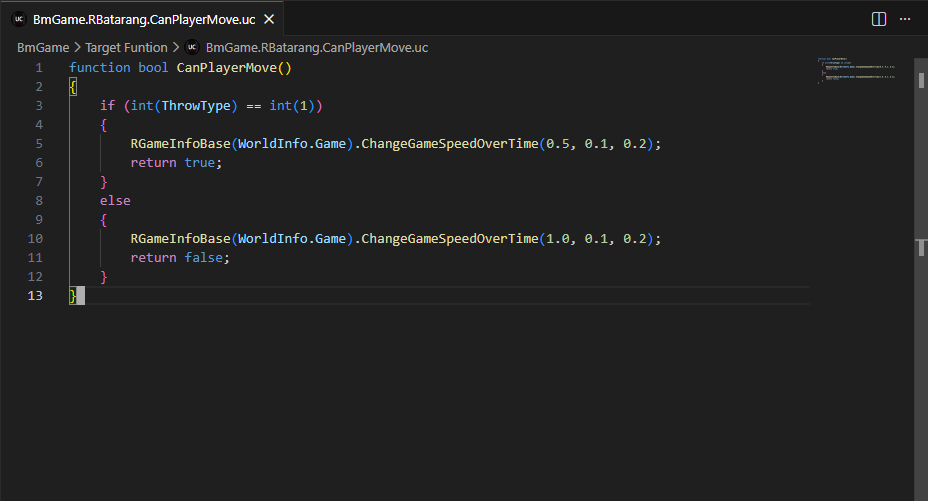The width and height of the screenshot is (928, 501).
Task: Click the minimap code preview
Action: click(856, 69)
